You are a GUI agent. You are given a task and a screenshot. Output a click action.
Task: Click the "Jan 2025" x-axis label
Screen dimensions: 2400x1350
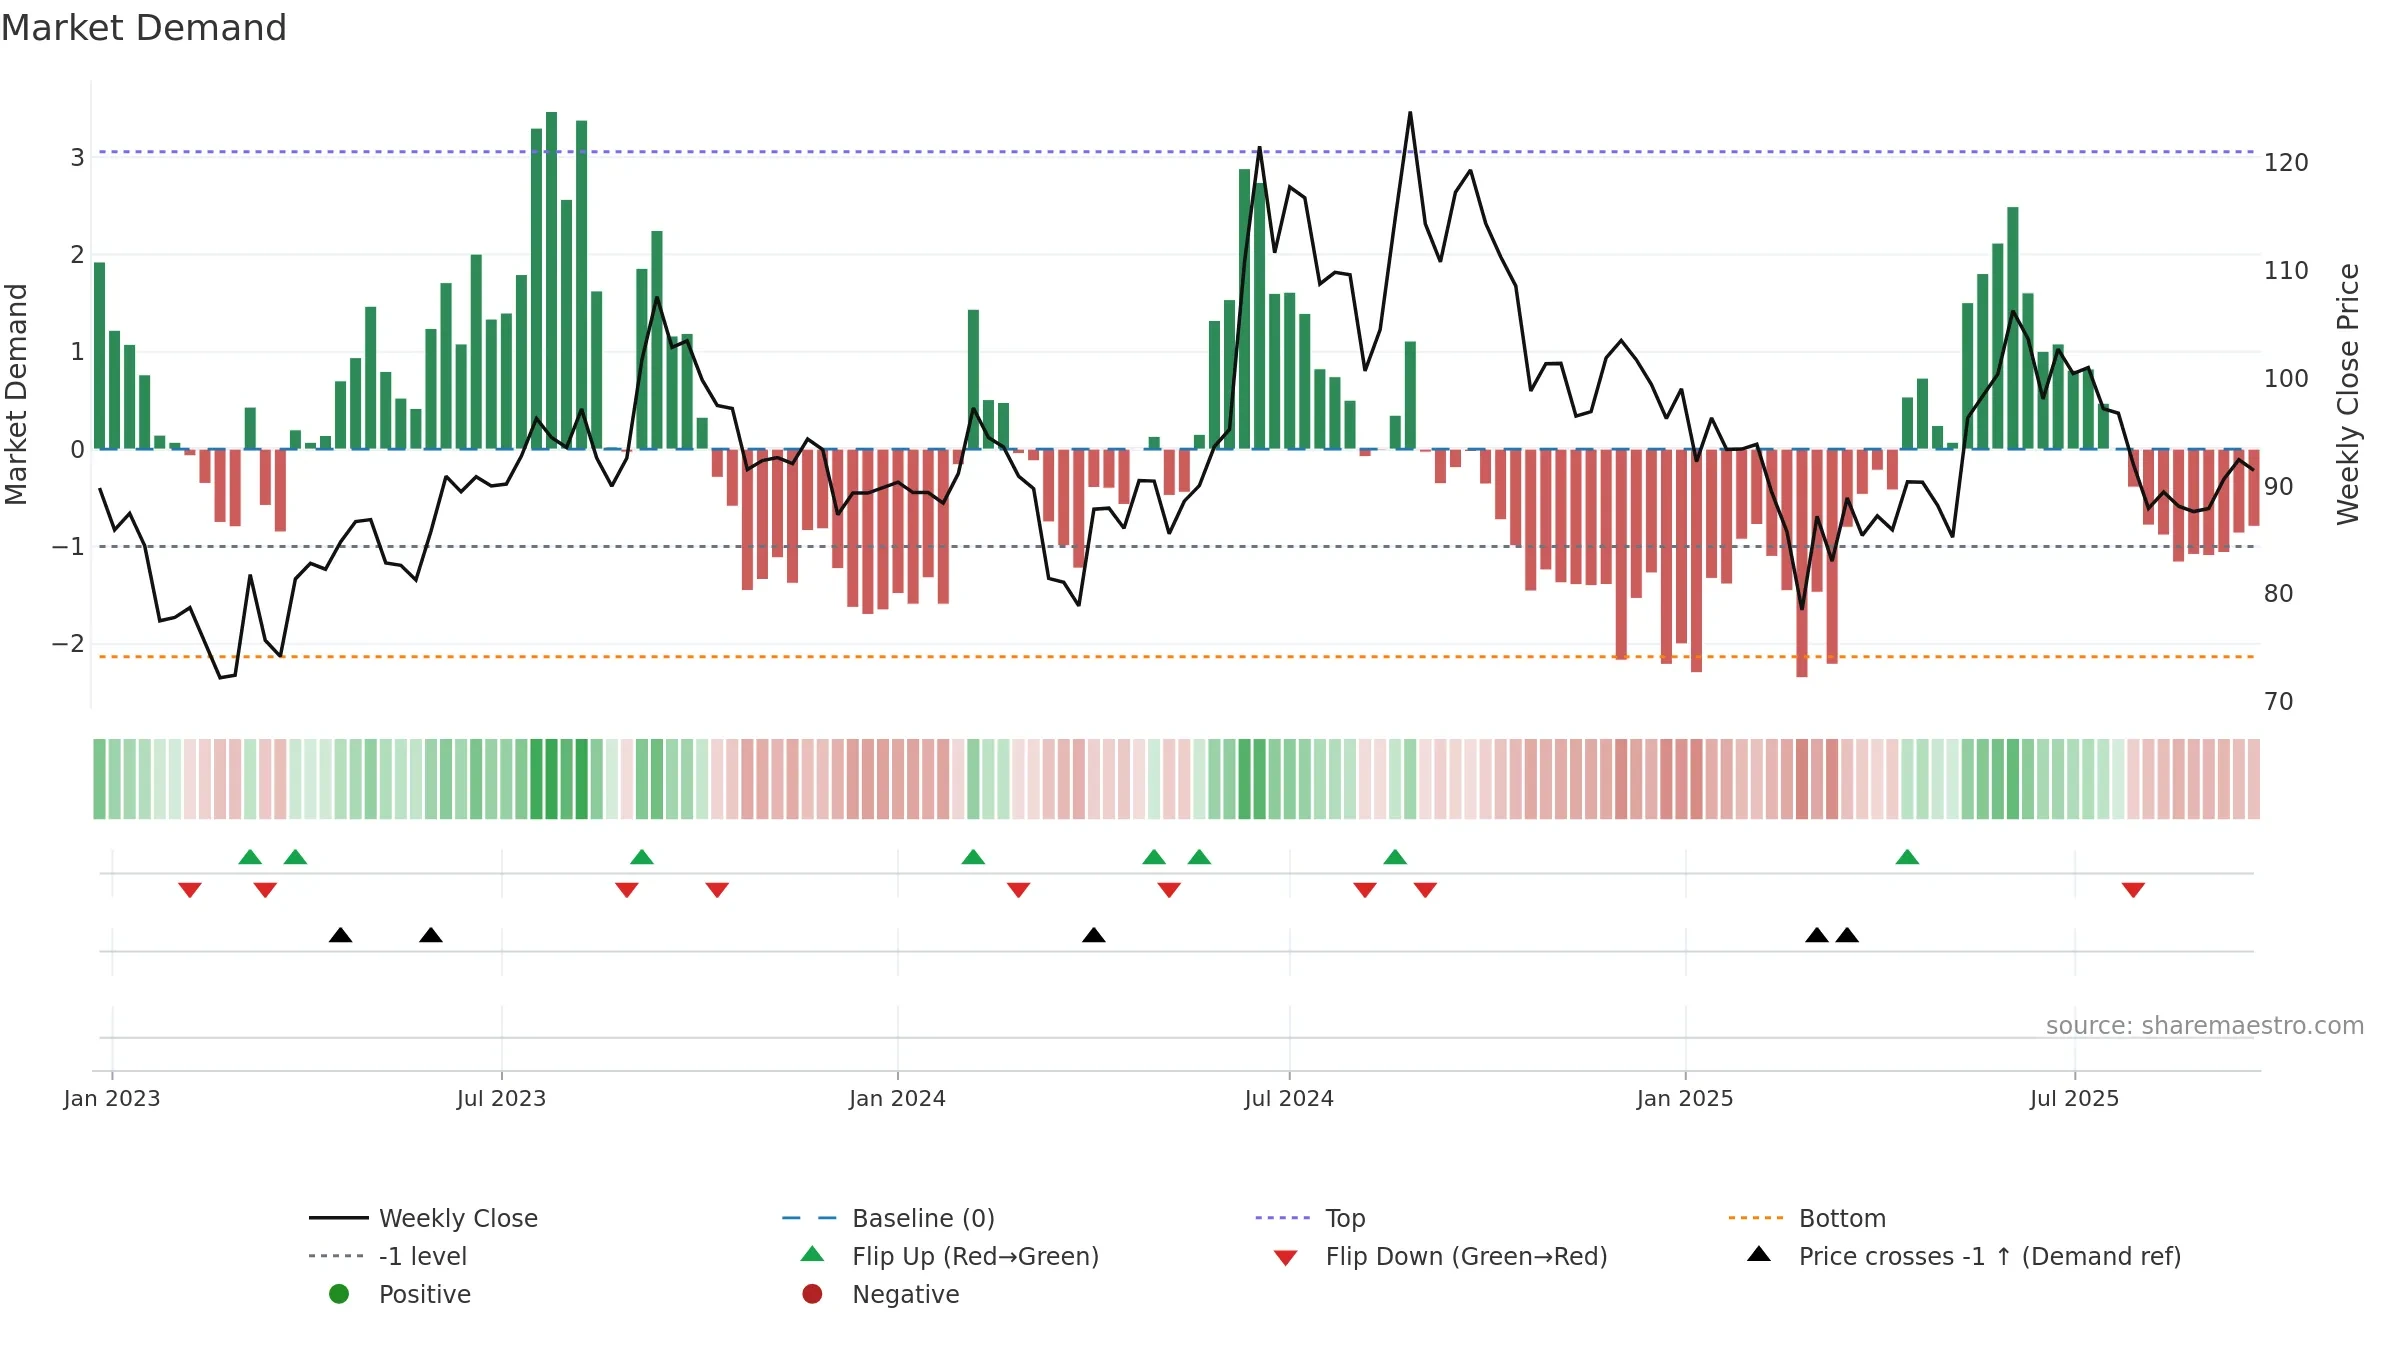point(1685,1098)
